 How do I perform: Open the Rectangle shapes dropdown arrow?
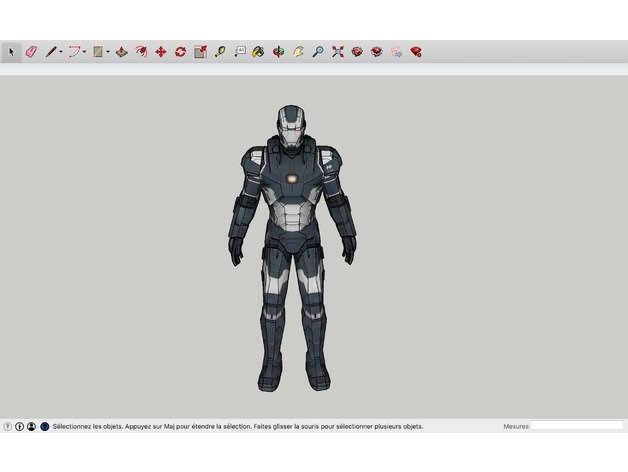click(x=108, y=52)
